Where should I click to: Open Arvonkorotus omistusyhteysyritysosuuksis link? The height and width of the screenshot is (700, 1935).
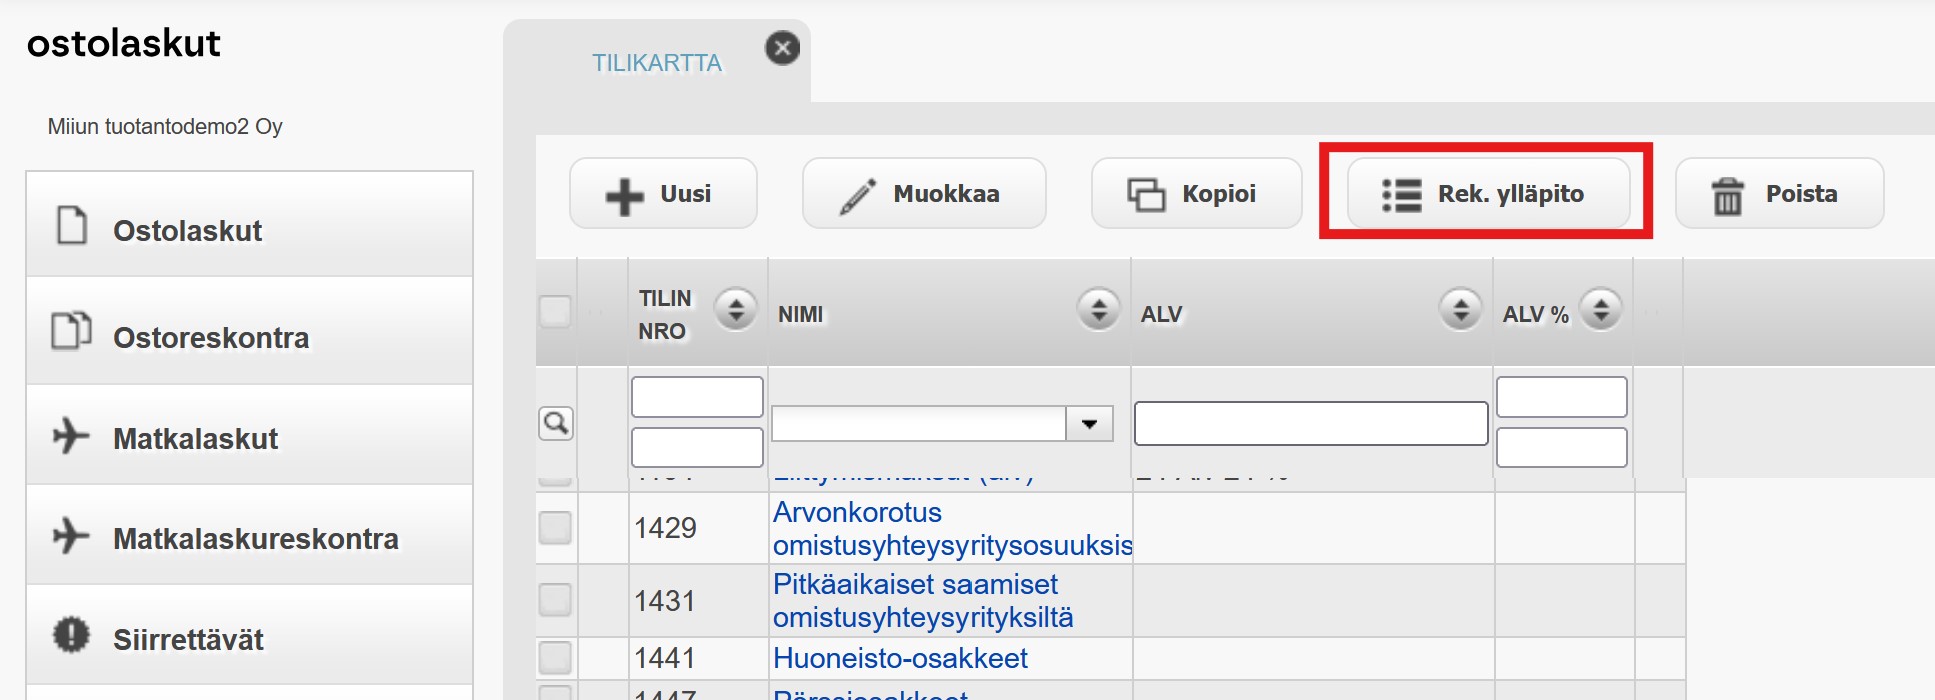coord(953,528)
